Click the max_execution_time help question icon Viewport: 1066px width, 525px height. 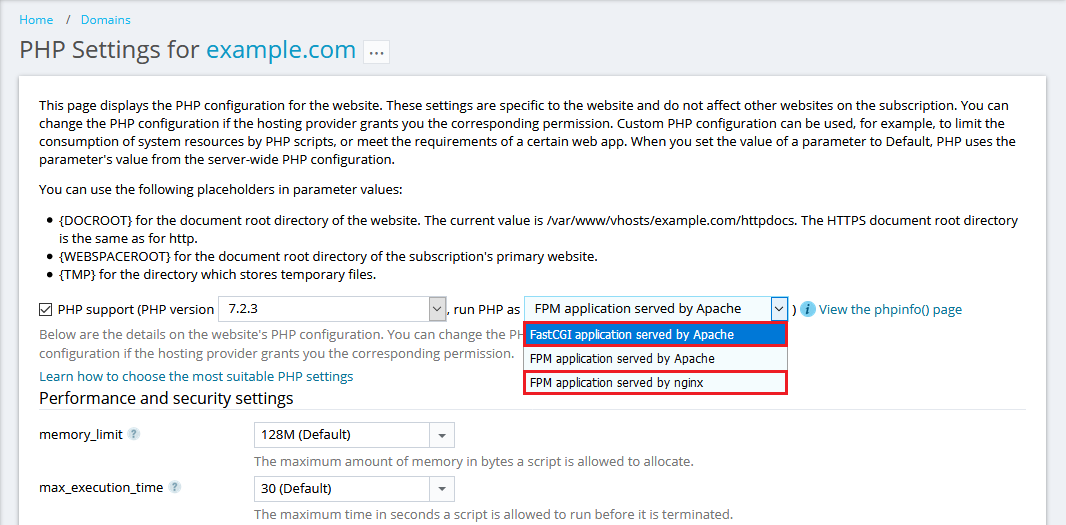[x=175, y=488]
